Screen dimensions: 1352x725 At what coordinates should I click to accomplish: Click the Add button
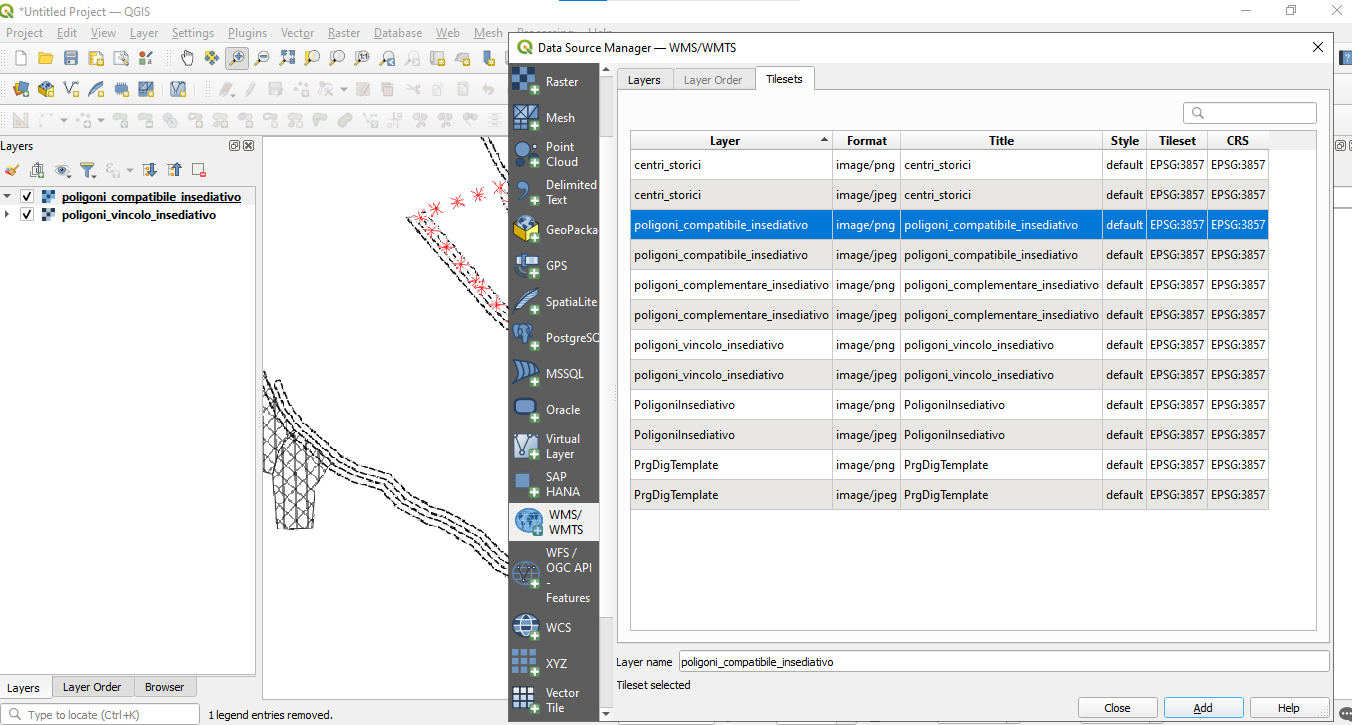(1203, 707)
